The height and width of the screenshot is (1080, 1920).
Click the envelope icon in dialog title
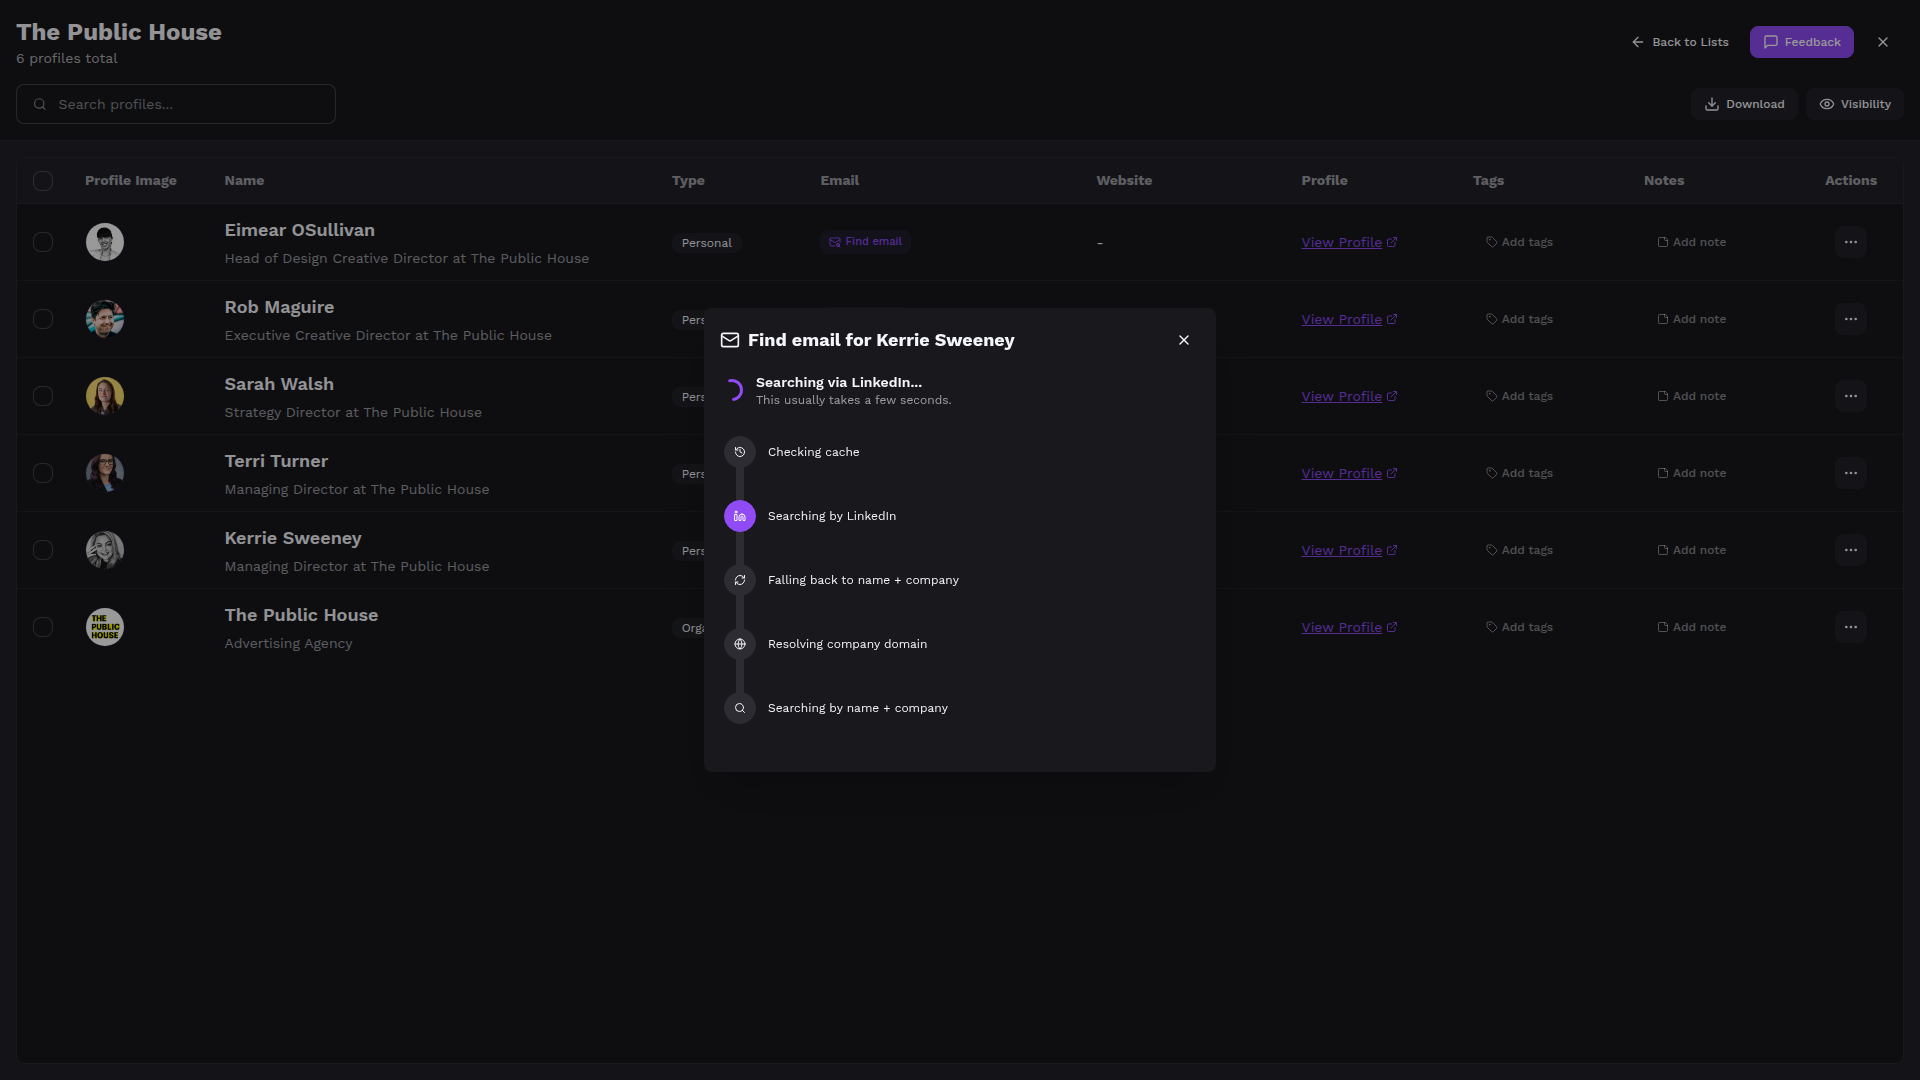pos(730,340)
